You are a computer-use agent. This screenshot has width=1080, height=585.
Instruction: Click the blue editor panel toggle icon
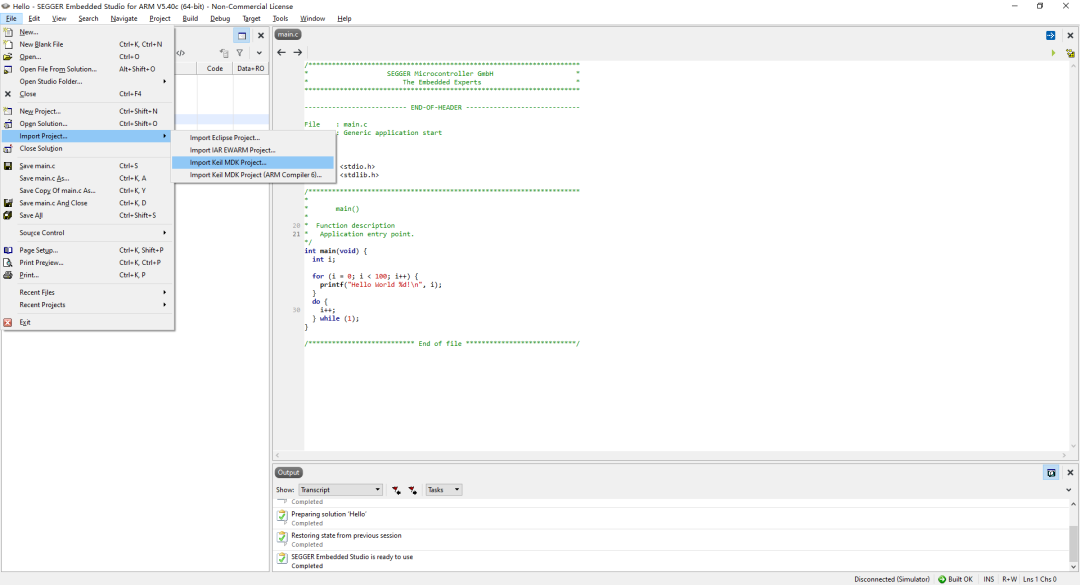pyautogui.click(x=1050, y=35)
